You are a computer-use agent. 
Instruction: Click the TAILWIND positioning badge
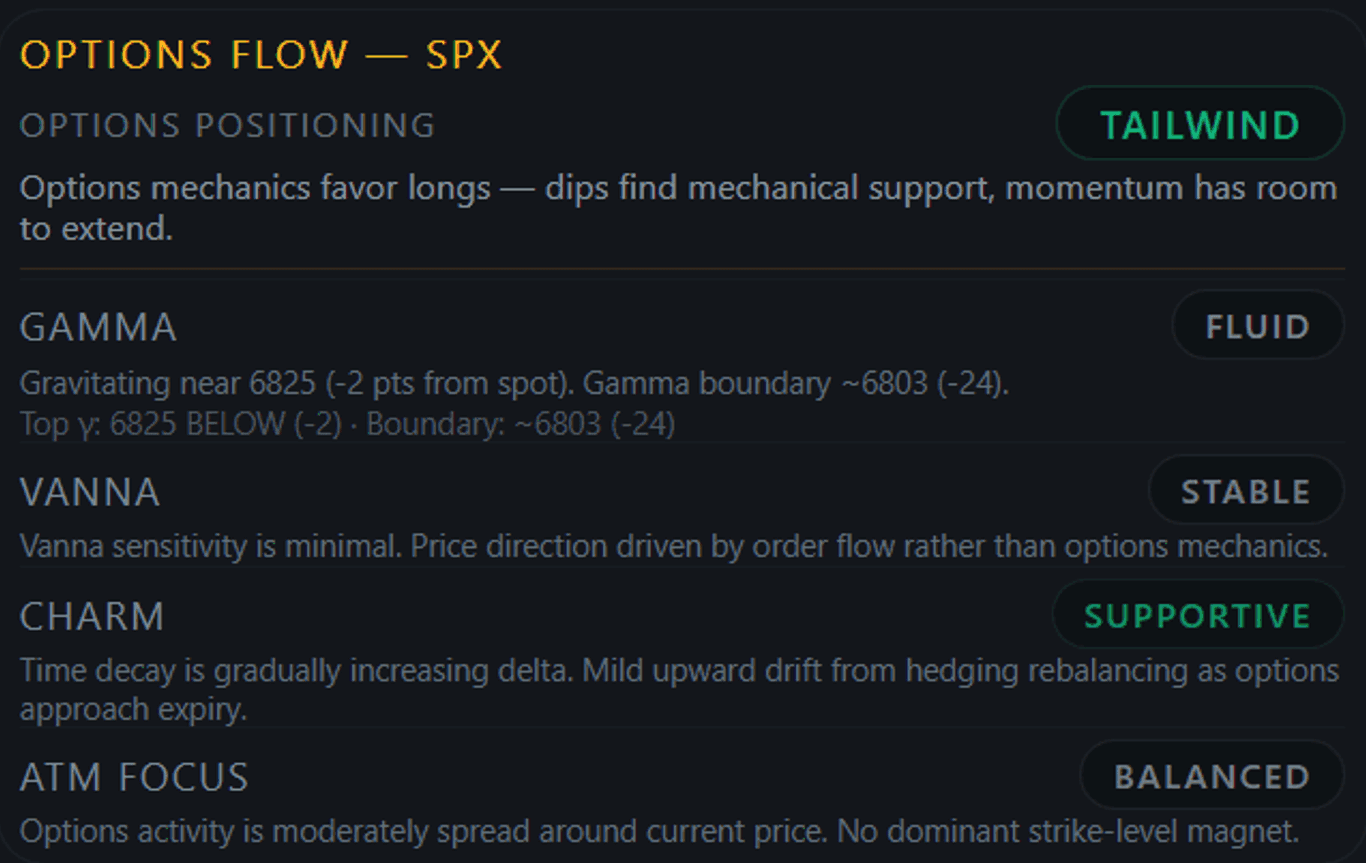click(1199, 123)
